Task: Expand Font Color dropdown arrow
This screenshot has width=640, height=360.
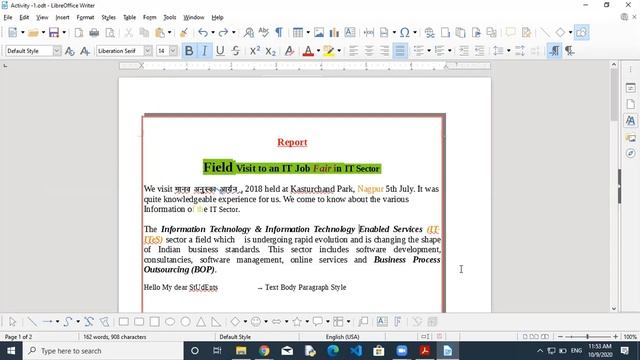Action: click(318, 51)
